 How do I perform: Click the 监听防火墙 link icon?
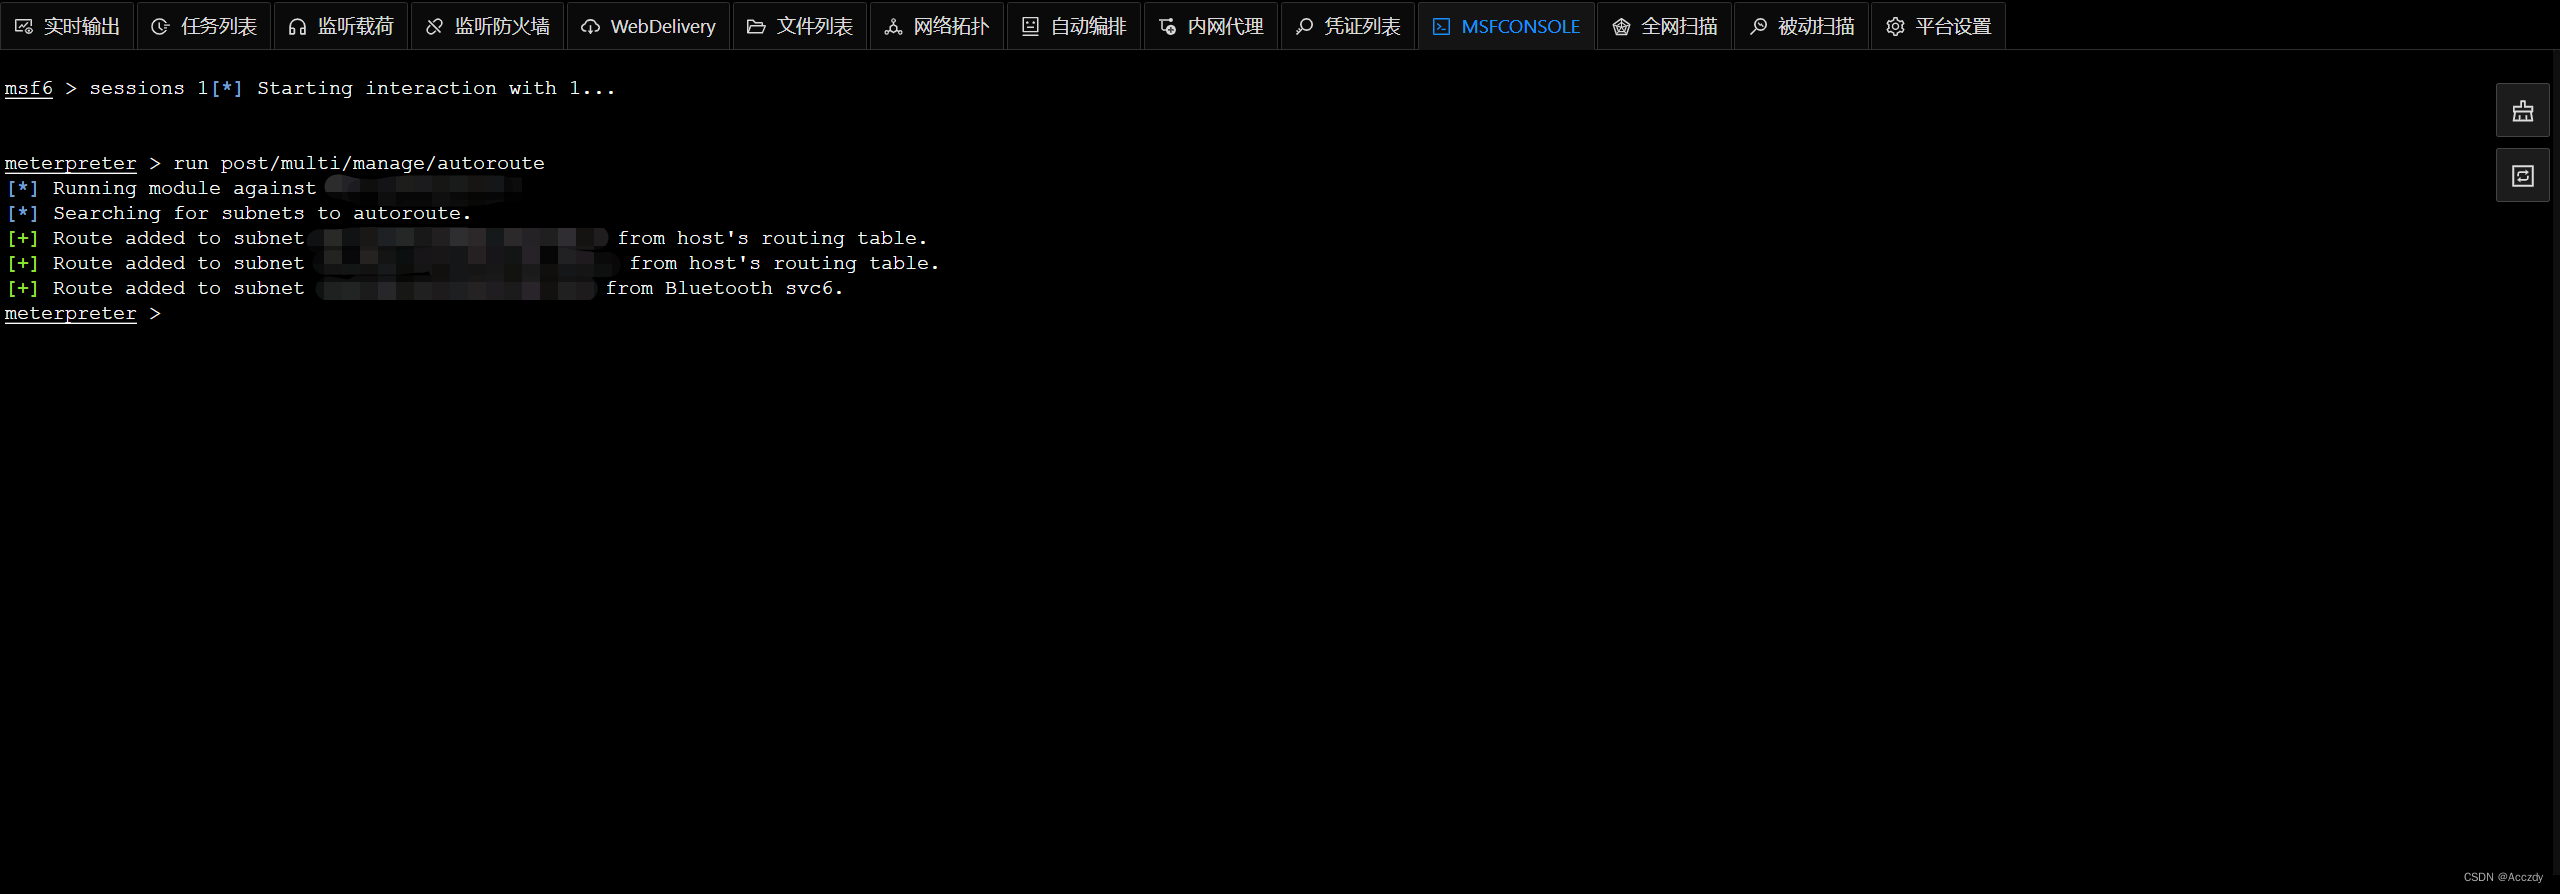tap(434, 27)
